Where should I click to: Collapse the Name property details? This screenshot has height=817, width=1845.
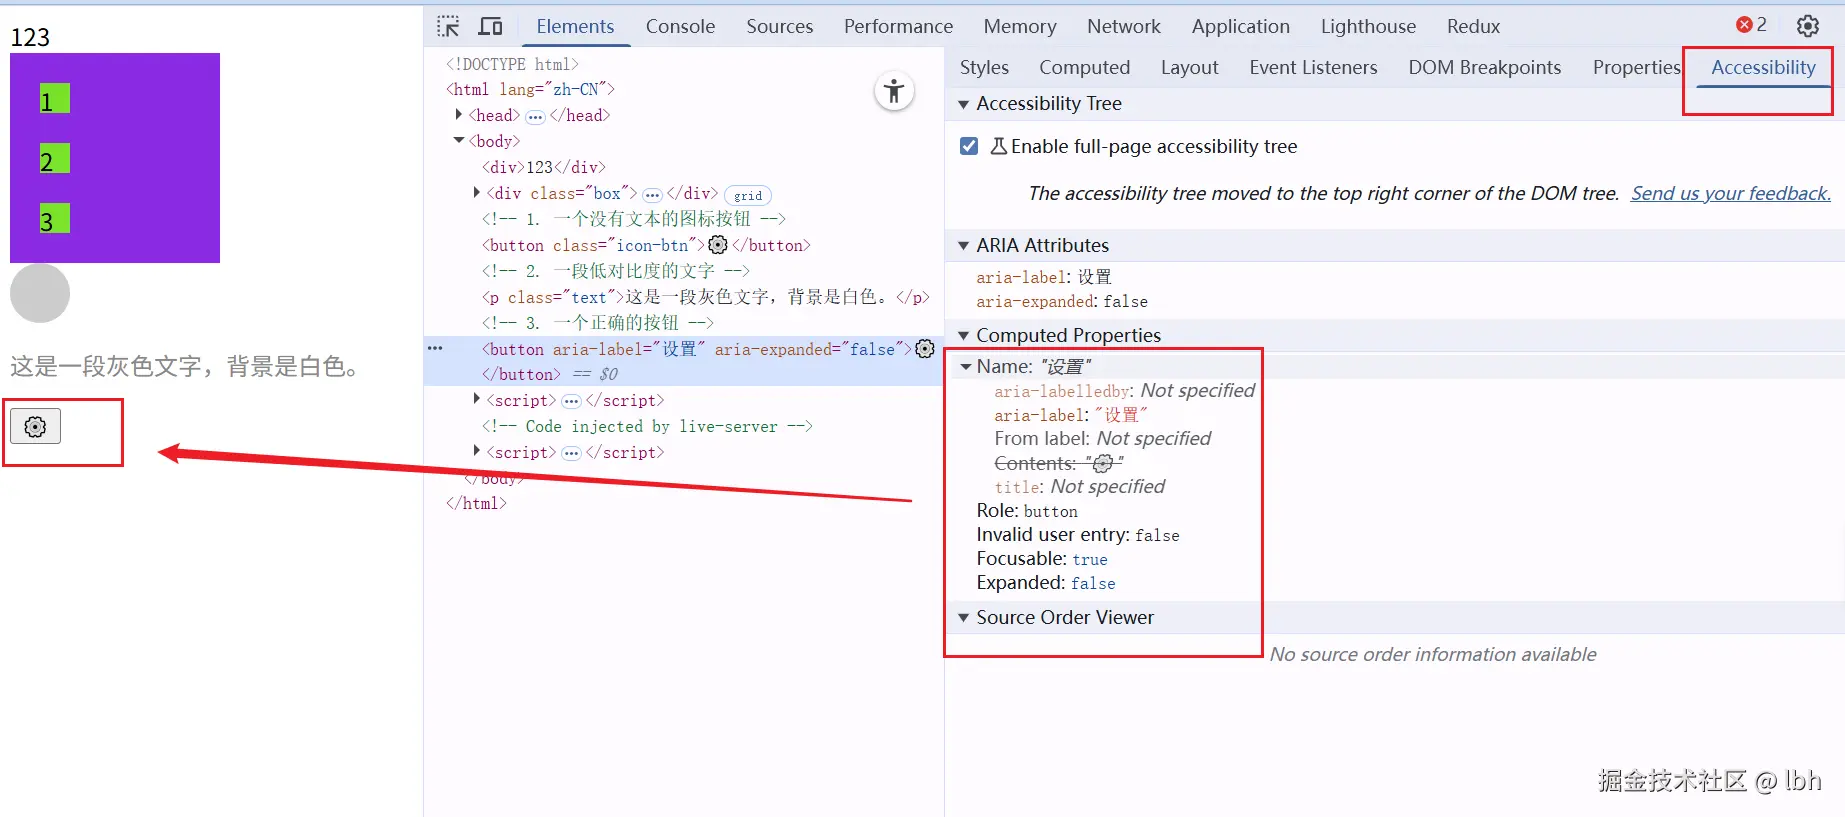pyautogui.click(x=966, y=367)
